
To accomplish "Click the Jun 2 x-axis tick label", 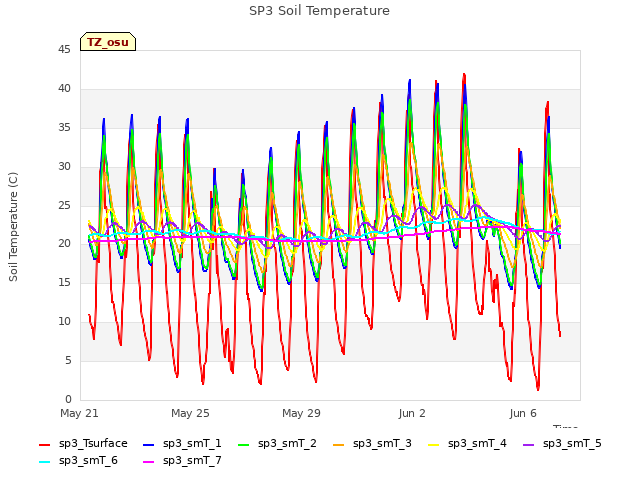I will pyautogui.click(x=412, y=413).
